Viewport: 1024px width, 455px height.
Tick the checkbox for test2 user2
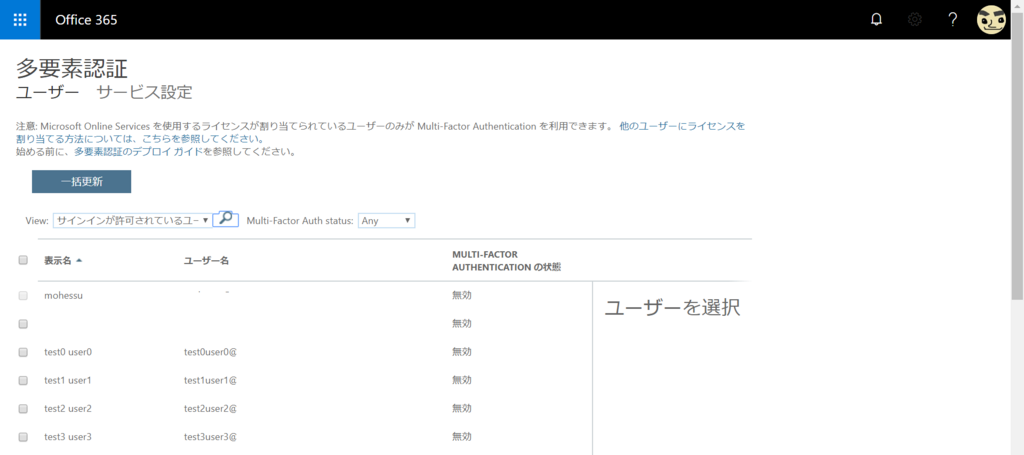point(23,409)
